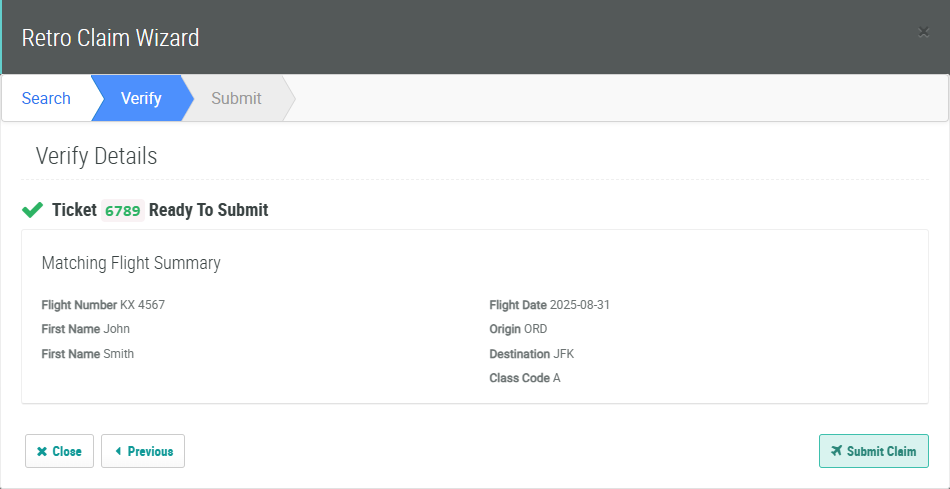The image size is (950, 489).
Task: Click the plane icon on Submit Claim
Action: coord(836,451)
